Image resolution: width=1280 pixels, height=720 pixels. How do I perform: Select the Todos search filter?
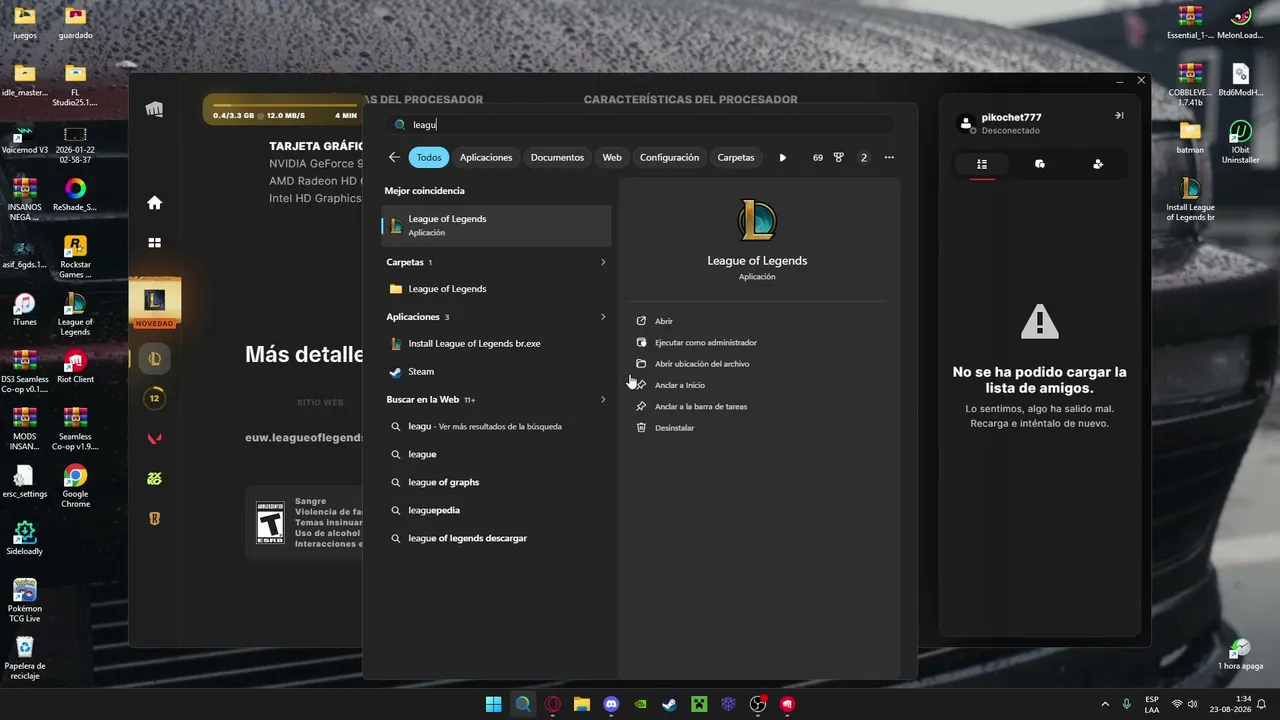(x=429, y=157)
